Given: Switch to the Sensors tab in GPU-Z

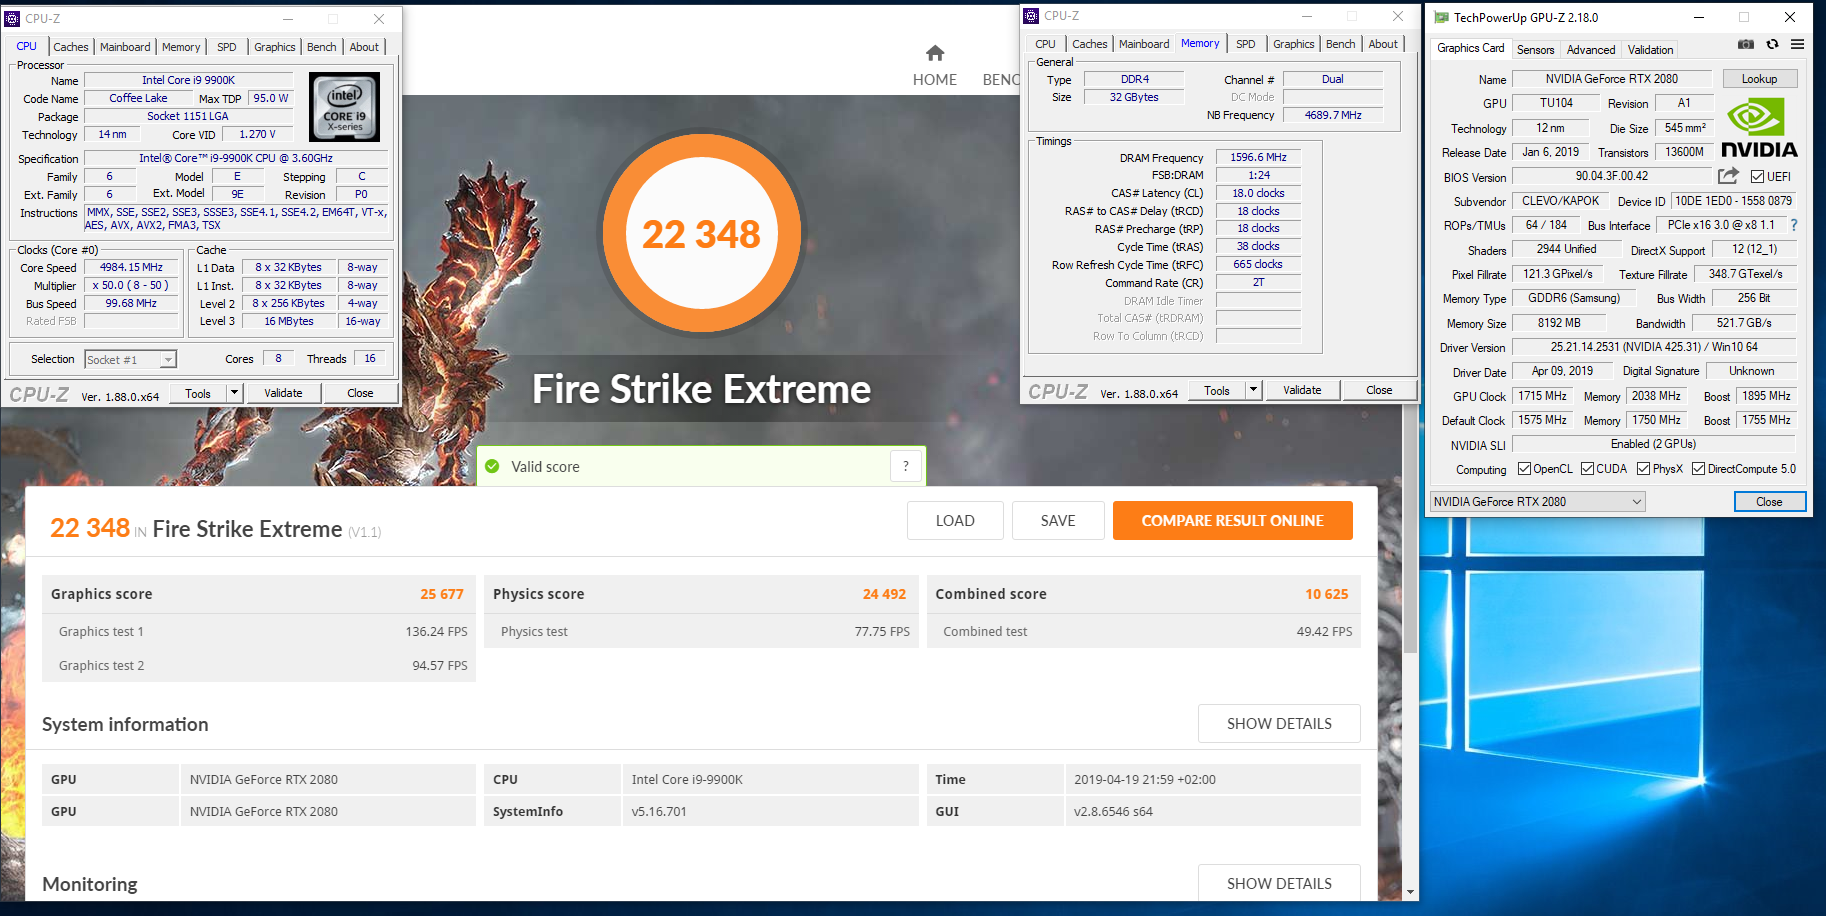Looking at the screenshot, I should click(x=1535, y=50).
